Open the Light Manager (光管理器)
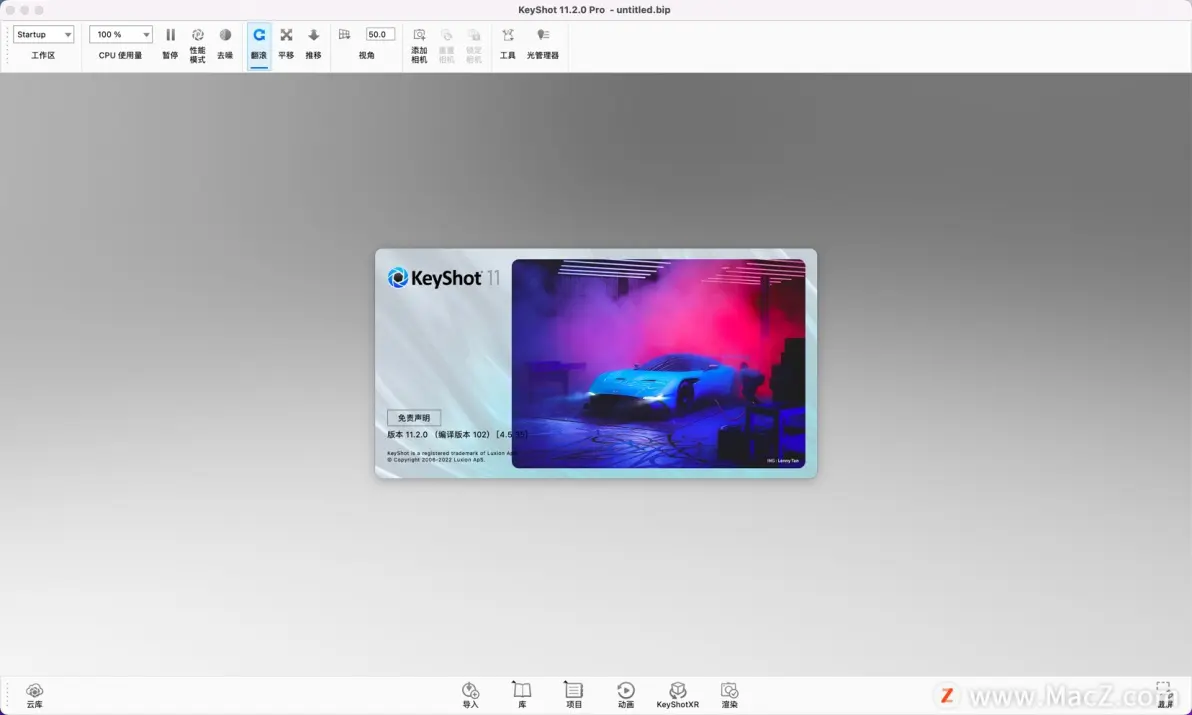1192x715 pixels. coord(543,35)
